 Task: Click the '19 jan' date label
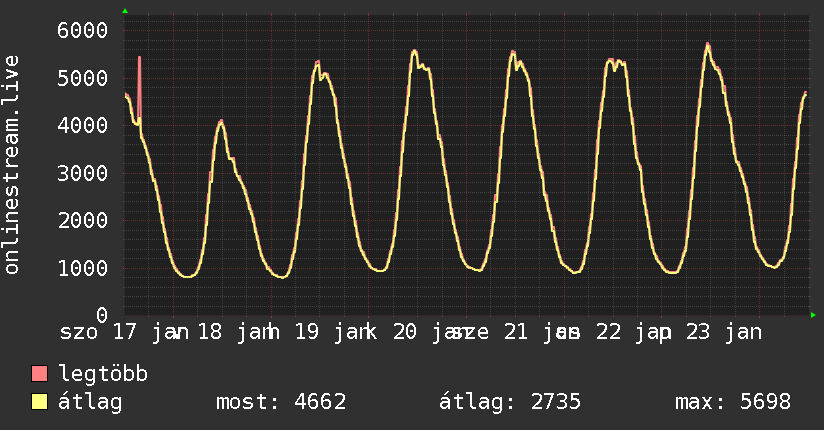(335, 332)
